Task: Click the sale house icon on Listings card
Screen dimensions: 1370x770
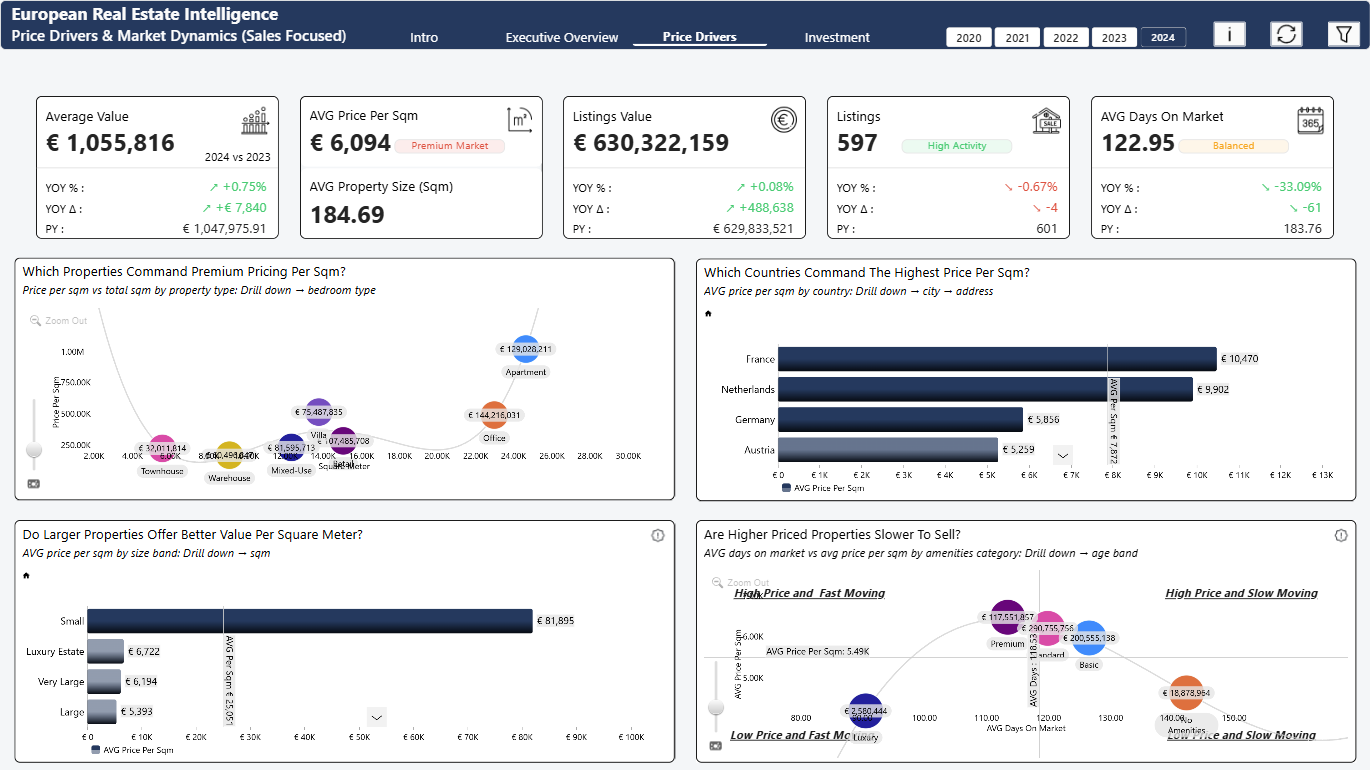Action: (x=1046, y=121)
